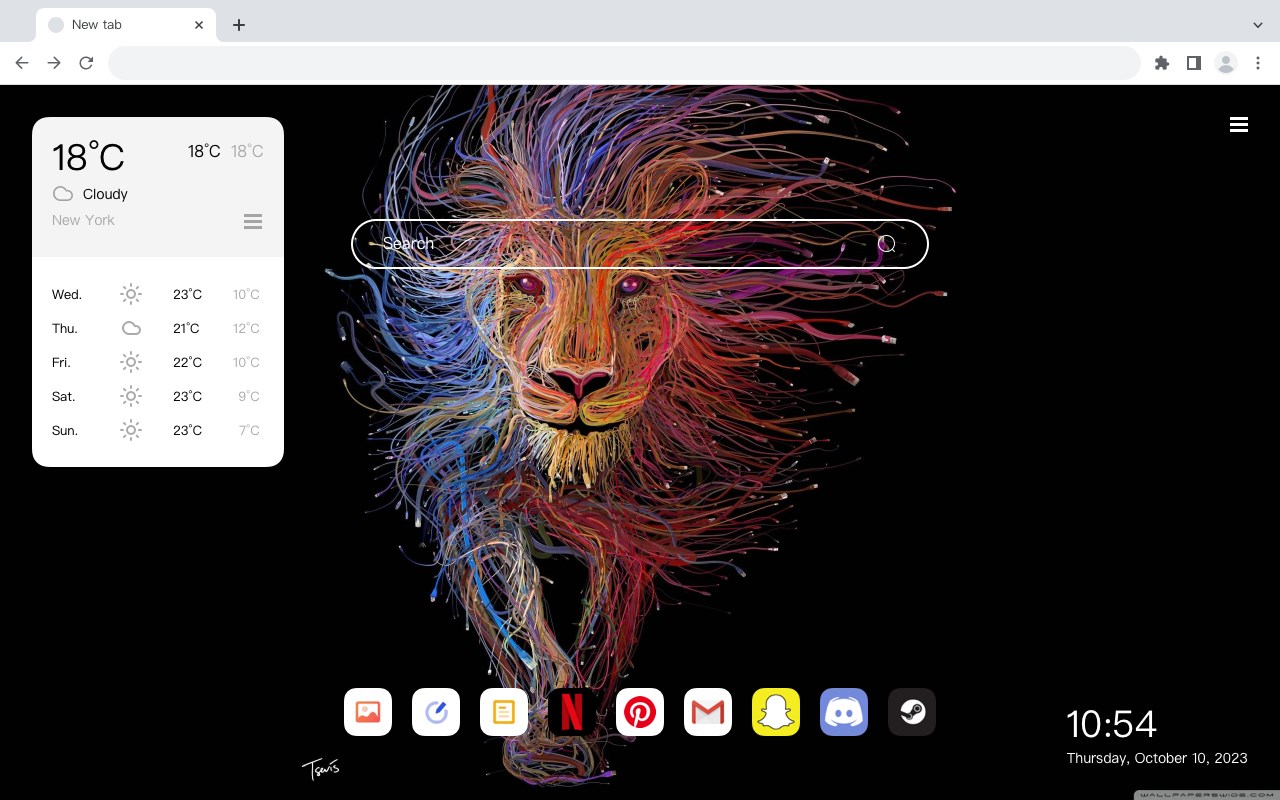Click the cloud icon in the Thu. row
This screenshot has height=800, width=1280.
(131, 328)
